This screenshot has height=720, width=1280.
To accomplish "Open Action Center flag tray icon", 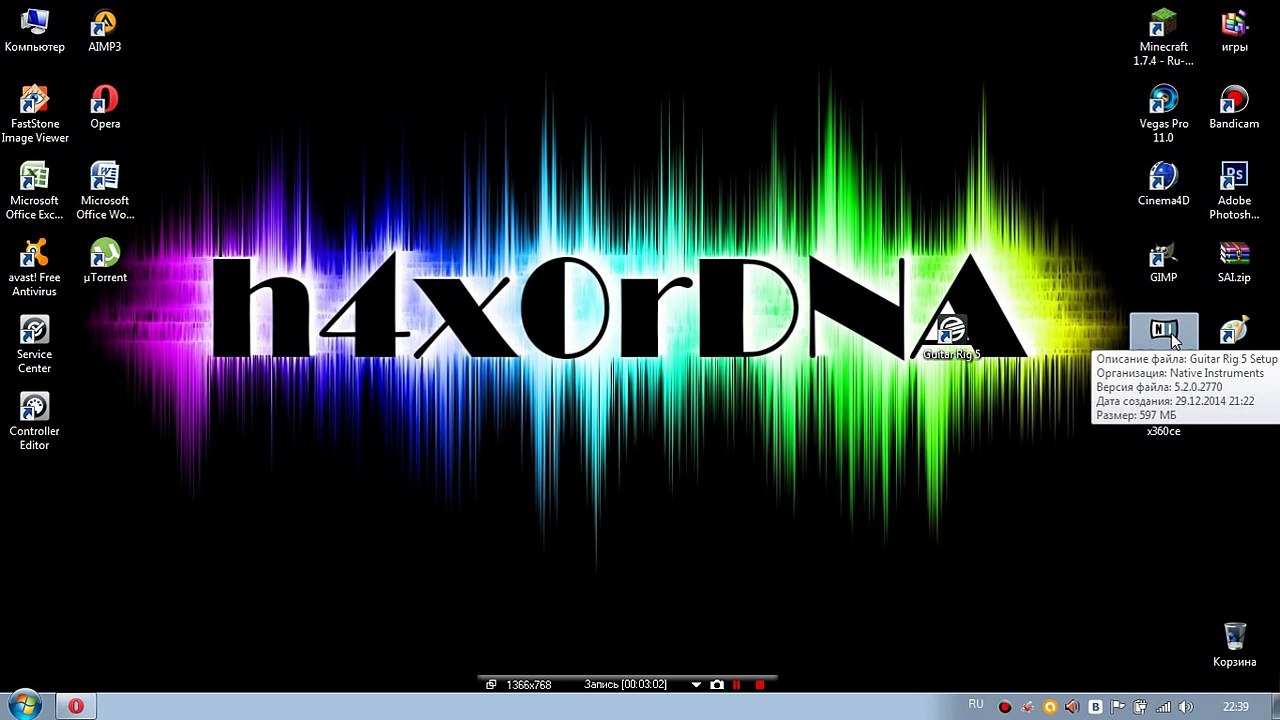I will (x=1118, y=707).
